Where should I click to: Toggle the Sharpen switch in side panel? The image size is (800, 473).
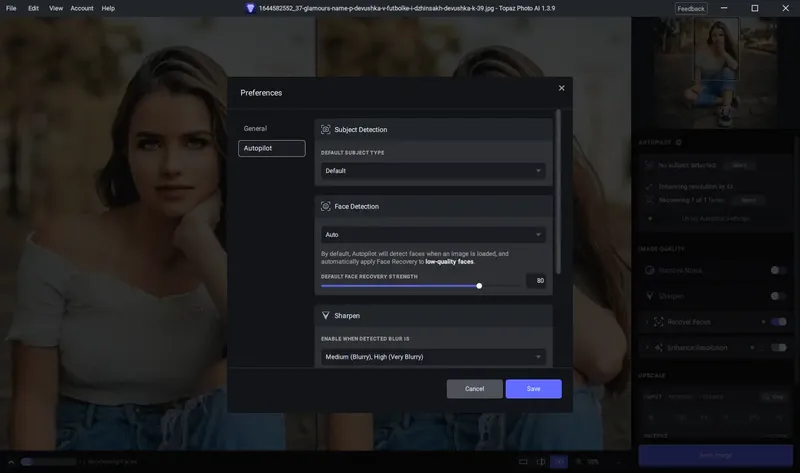tap(778, 296)
